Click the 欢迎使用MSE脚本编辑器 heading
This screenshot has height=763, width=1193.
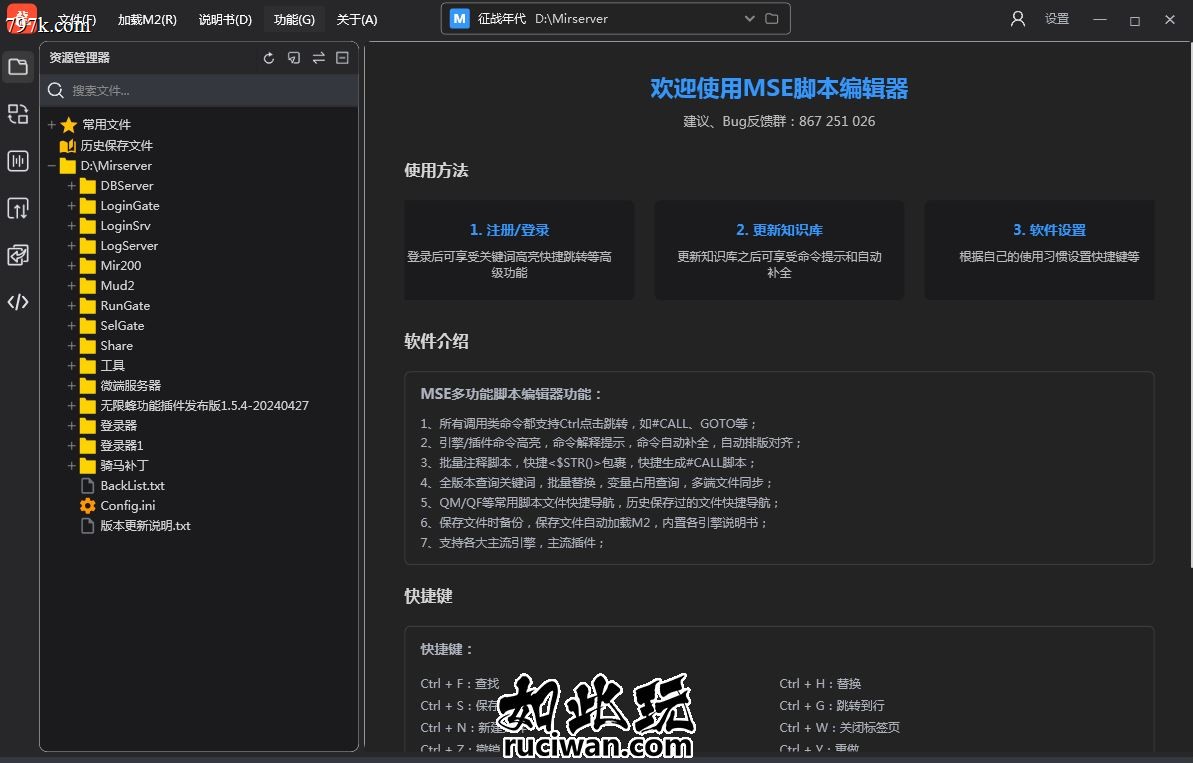tap(779, 88)
